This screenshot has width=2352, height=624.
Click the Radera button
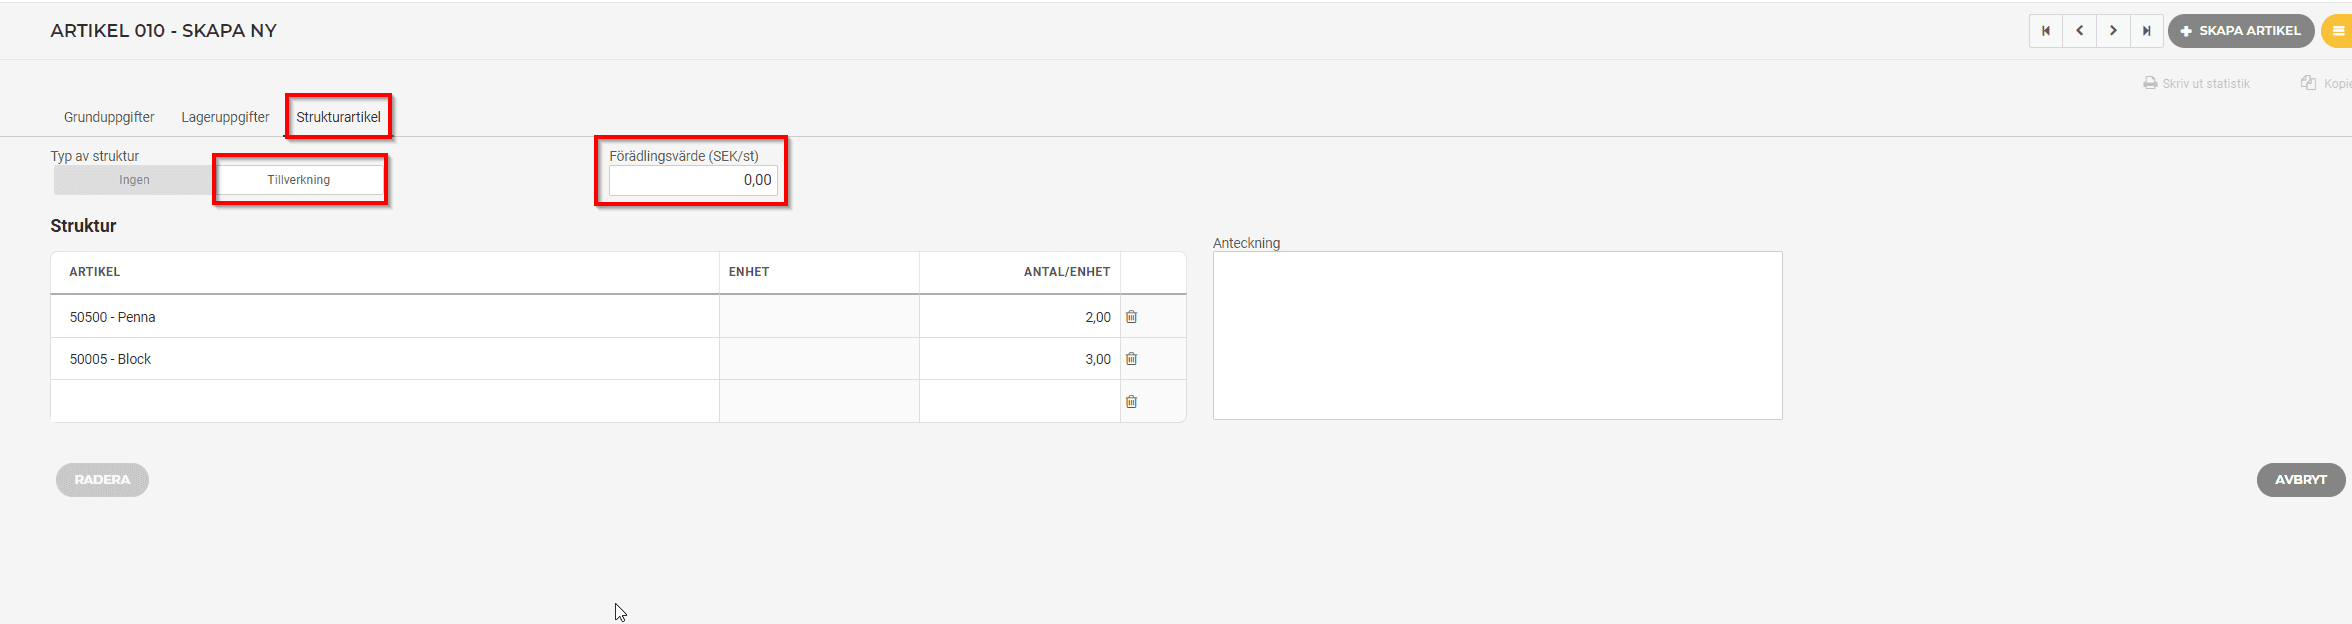pos(102,480)
